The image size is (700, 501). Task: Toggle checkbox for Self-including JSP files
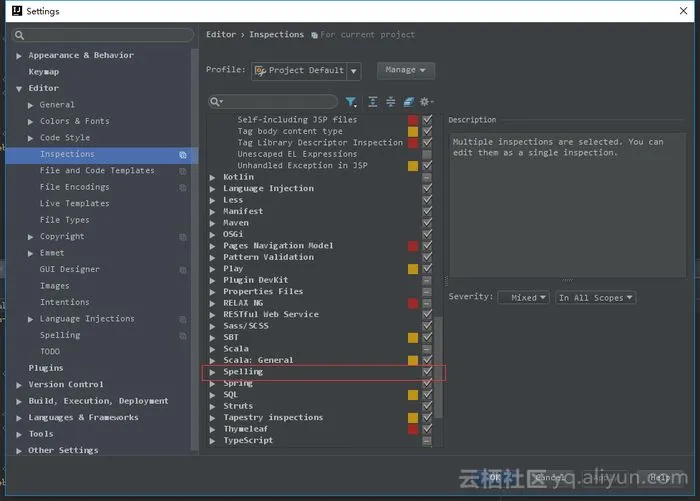[427, 120]
